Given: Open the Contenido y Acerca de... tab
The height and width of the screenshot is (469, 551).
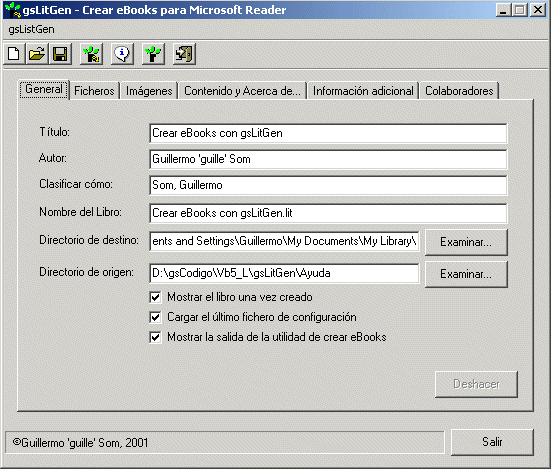Looking at the screenshot, I should click(x=242, y=91).
